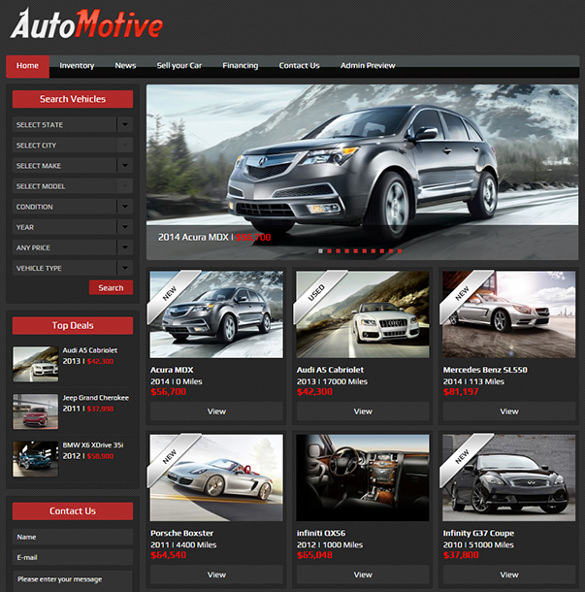Go to the Inventory menu item
This screenshot has width=585, height=592.
point(77,66)
